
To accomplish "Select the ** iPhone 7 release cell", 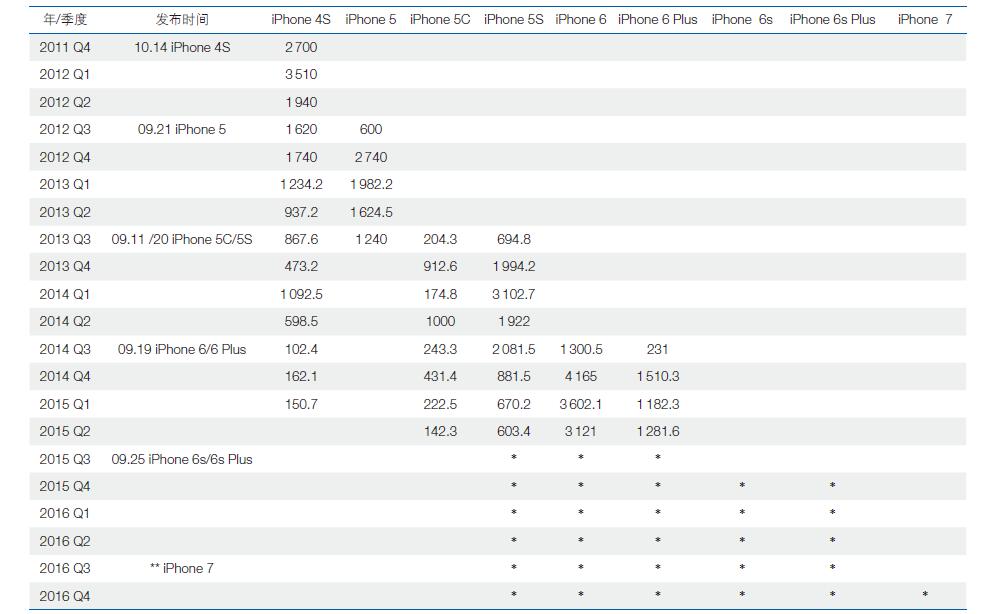I will [x=182, y=569].
